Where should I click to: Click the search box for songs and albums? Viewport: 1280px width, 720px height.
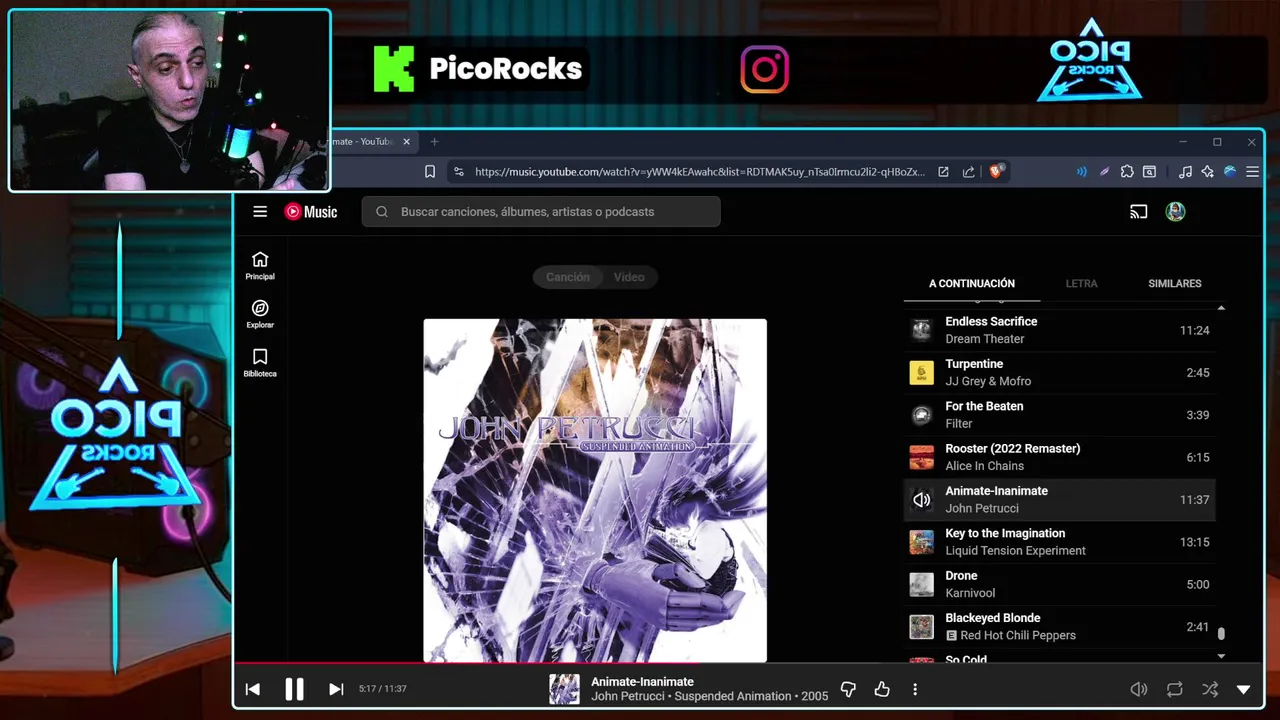[x=541, y=211]
